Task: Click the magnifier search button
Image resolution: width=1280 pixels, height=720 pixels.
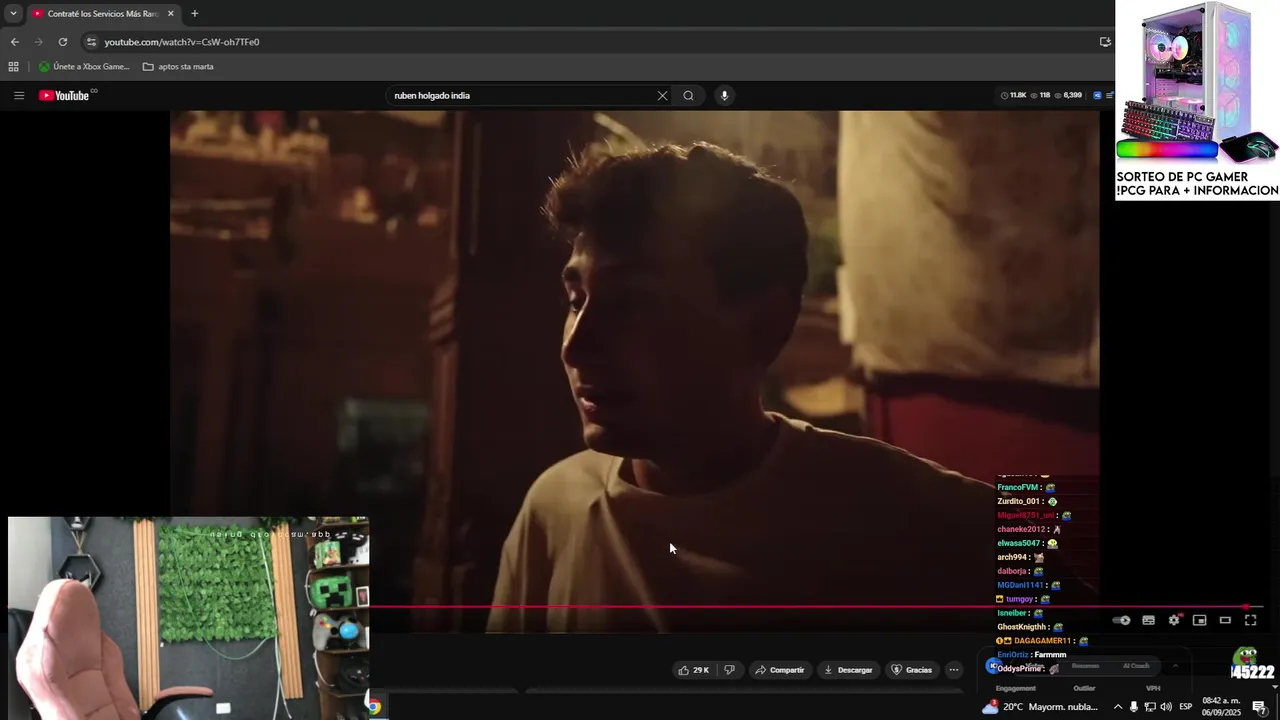Action: pos(688,96)
